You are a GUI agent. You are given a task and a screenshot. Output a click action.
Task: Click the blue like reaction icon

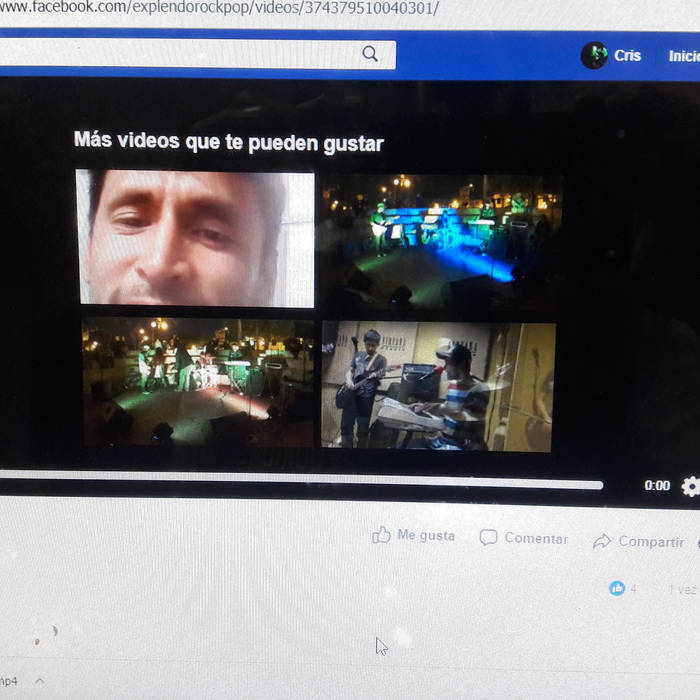click(x=617, y=588)
